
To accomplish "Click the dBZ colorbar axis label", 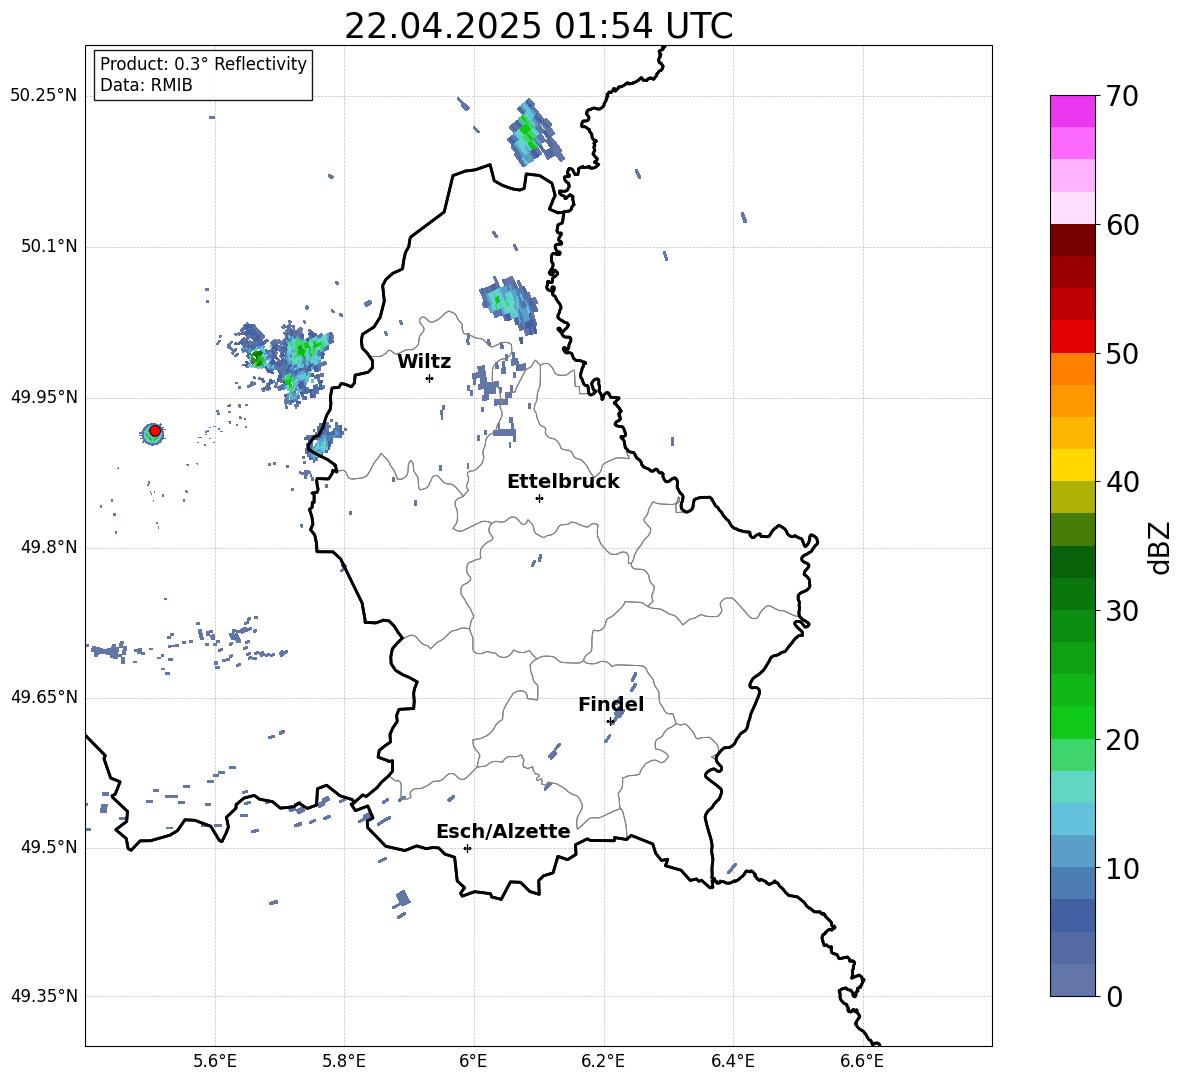I will tap(1161, 547).
